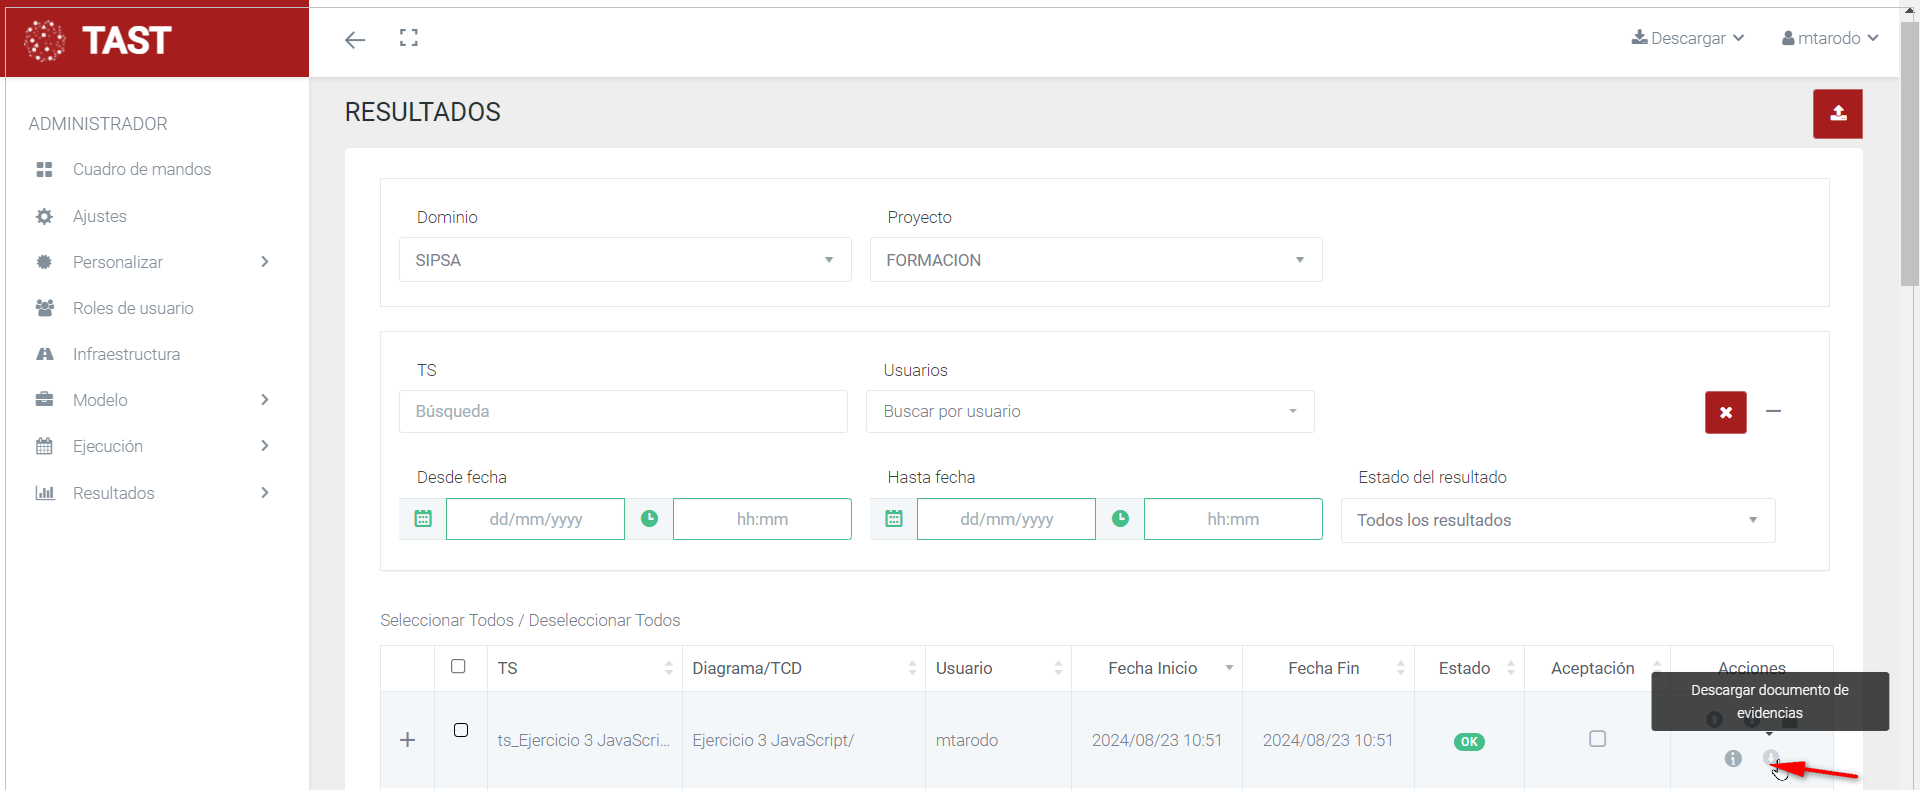Check the select-all header checkbox

point(458,667)
